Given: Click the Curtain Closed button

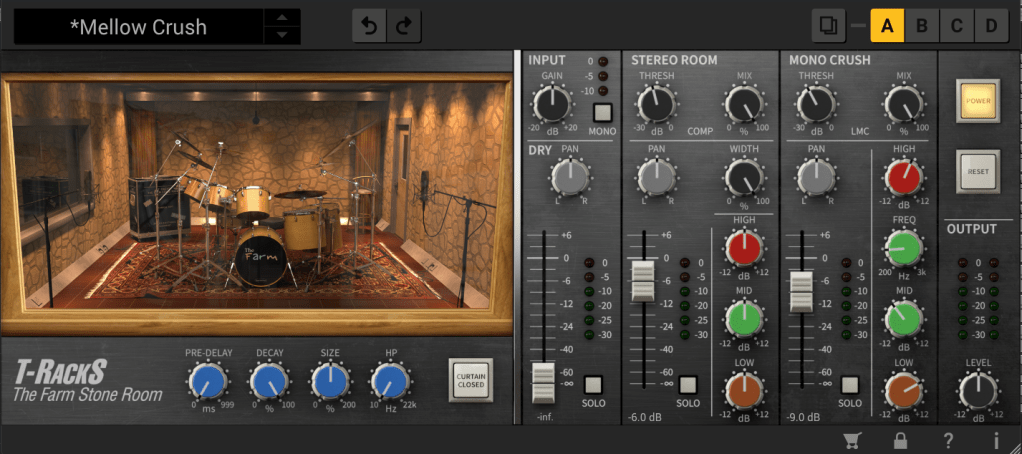Looking at the screenshot, I should tap(470, 380).
